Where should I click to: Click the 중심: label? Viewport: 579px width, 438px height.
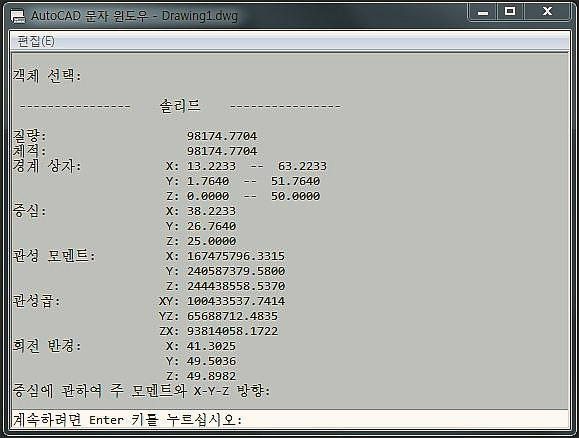30,211
